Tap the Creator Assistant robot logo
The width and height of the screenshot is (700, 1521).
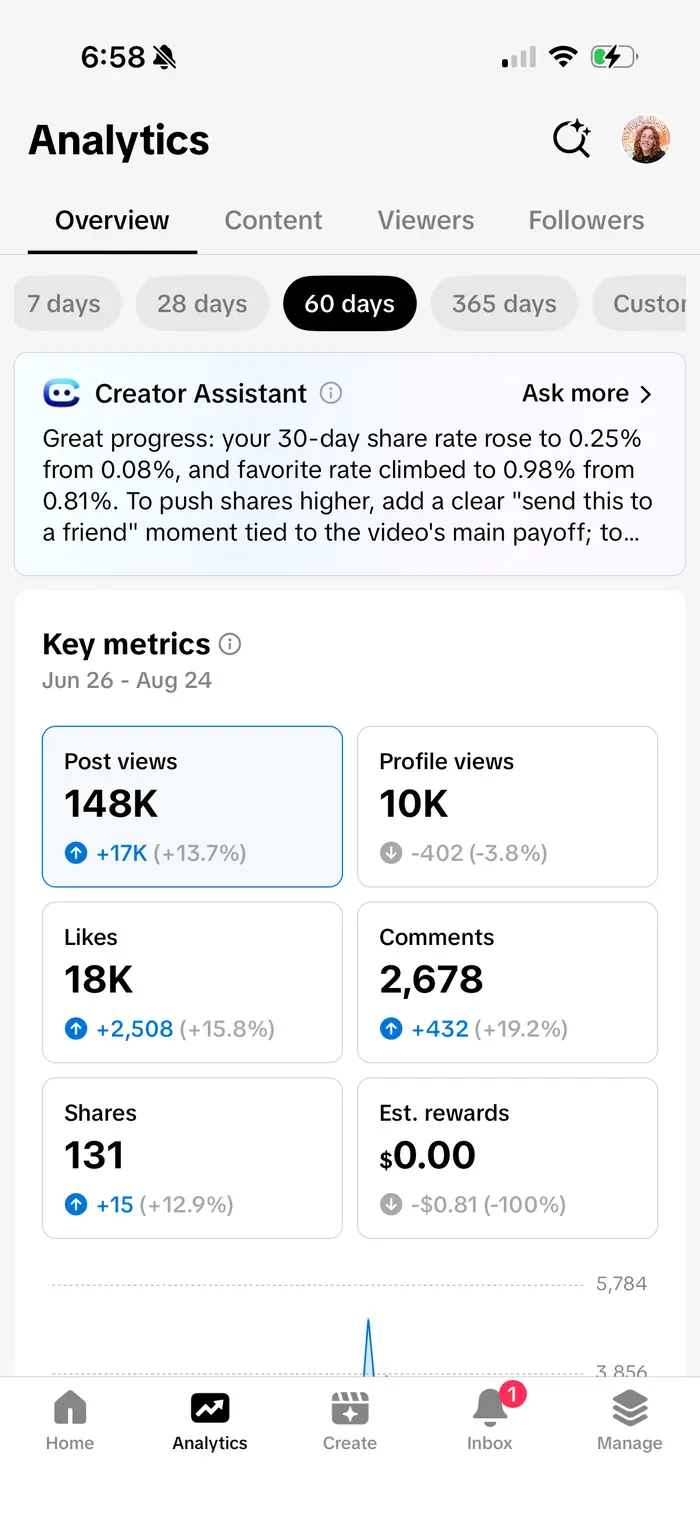[x=62, y=393]
